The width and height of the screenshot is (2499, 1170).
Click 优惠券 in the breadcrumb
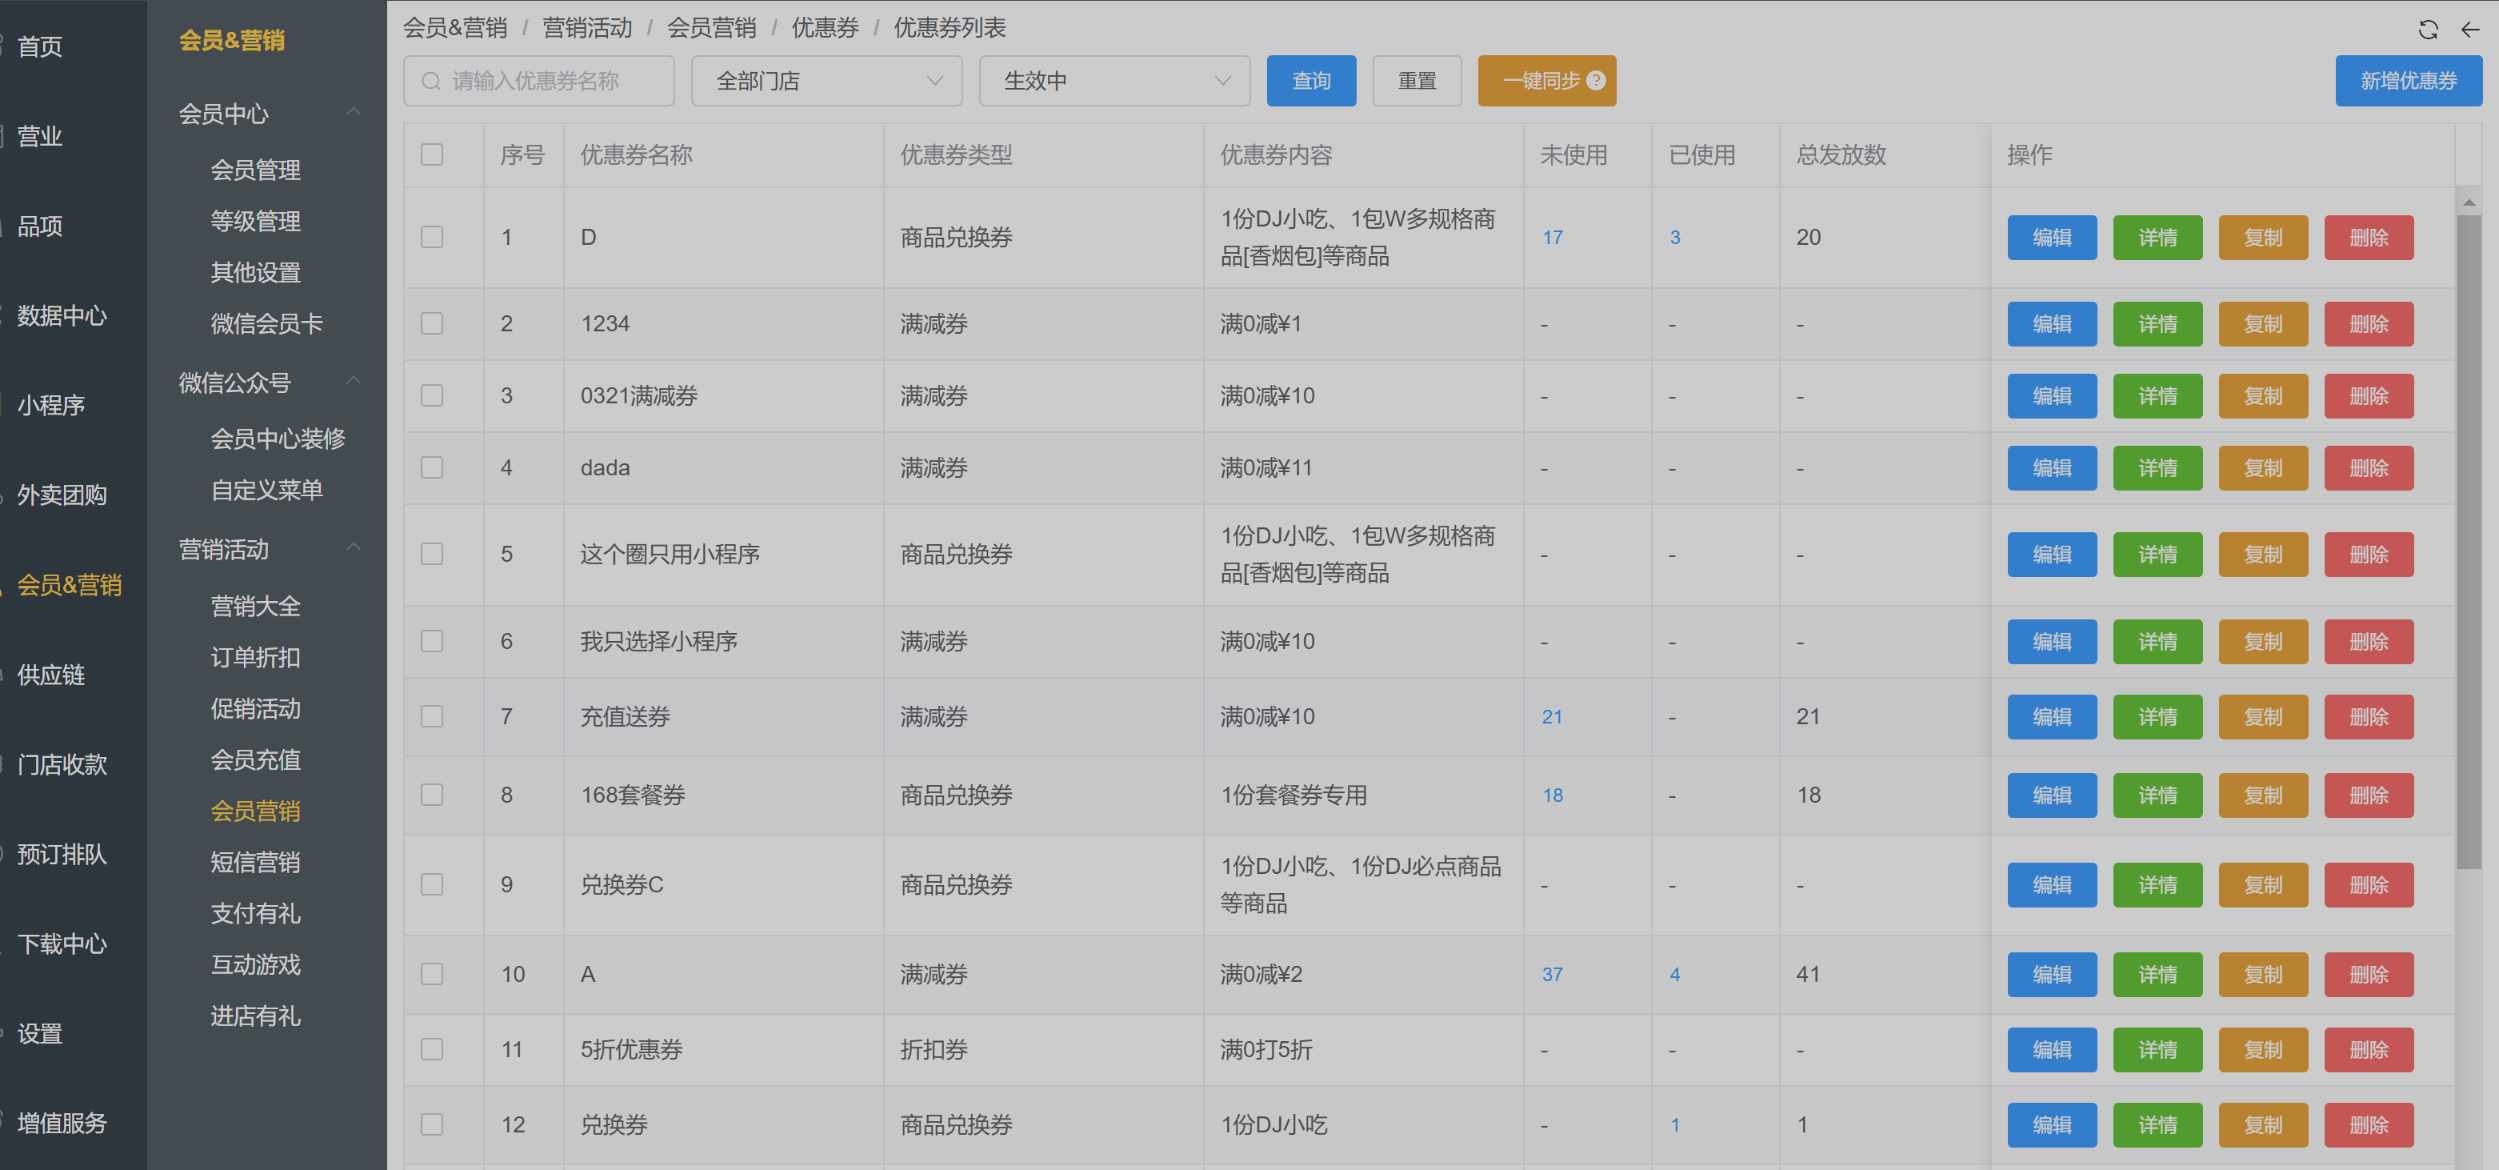click(x=825, y=28)
